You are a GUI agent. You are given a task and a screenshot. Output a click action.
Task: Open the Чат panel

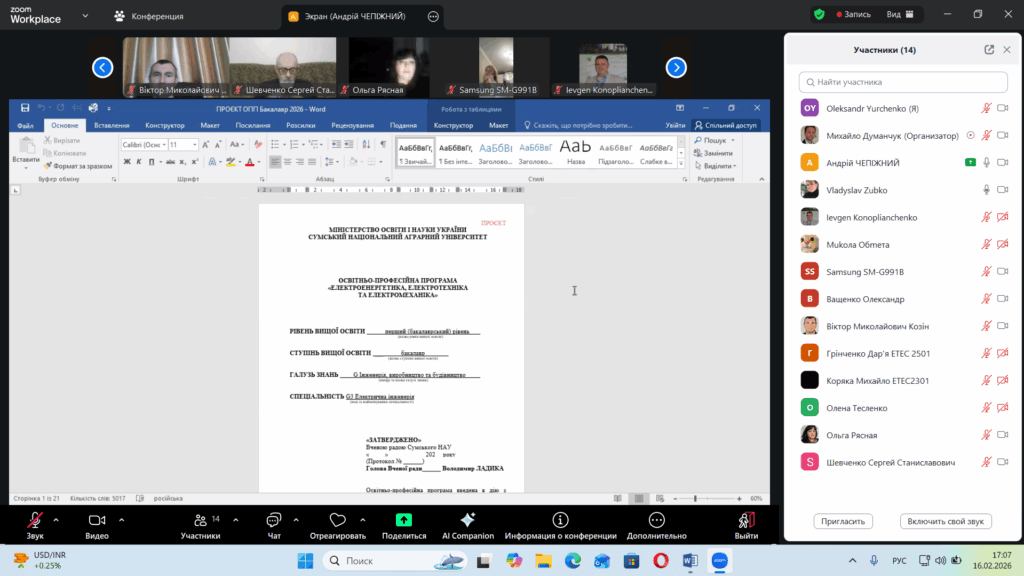pyautogui.click(x=273, y=525)
